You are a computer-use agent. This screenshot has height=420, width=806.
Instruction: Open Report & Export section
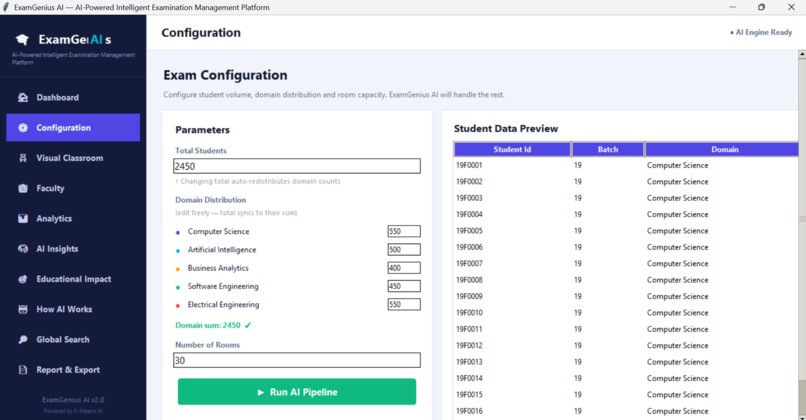click(73, 370)
